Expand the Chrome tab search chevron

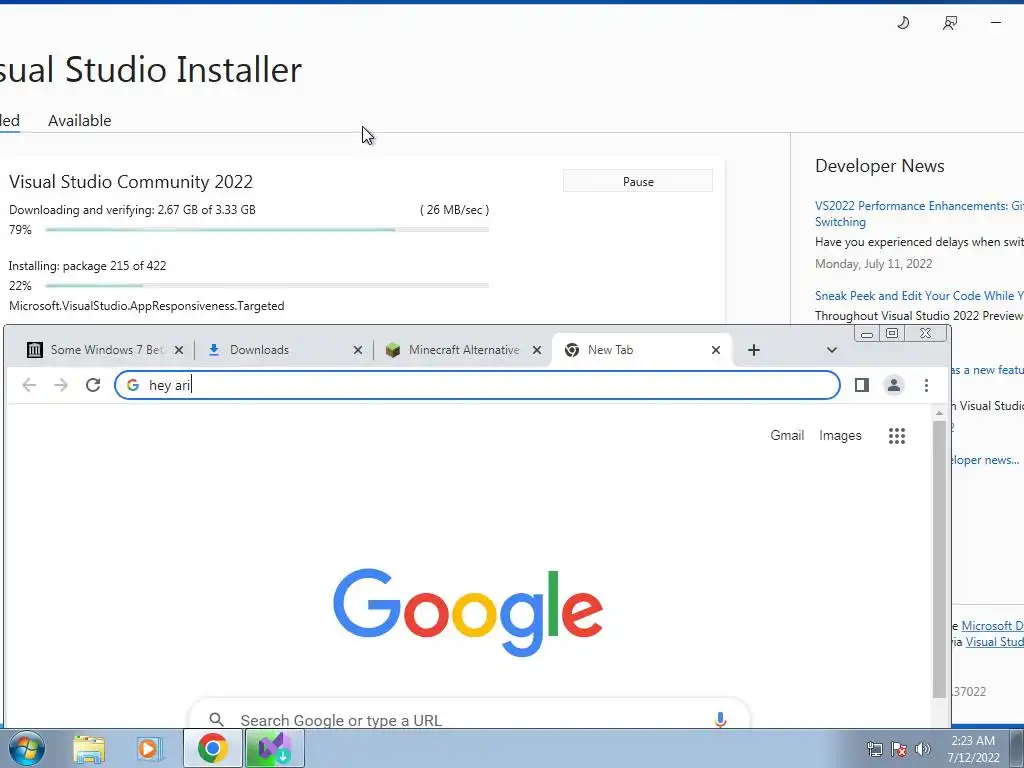point(831,350)
